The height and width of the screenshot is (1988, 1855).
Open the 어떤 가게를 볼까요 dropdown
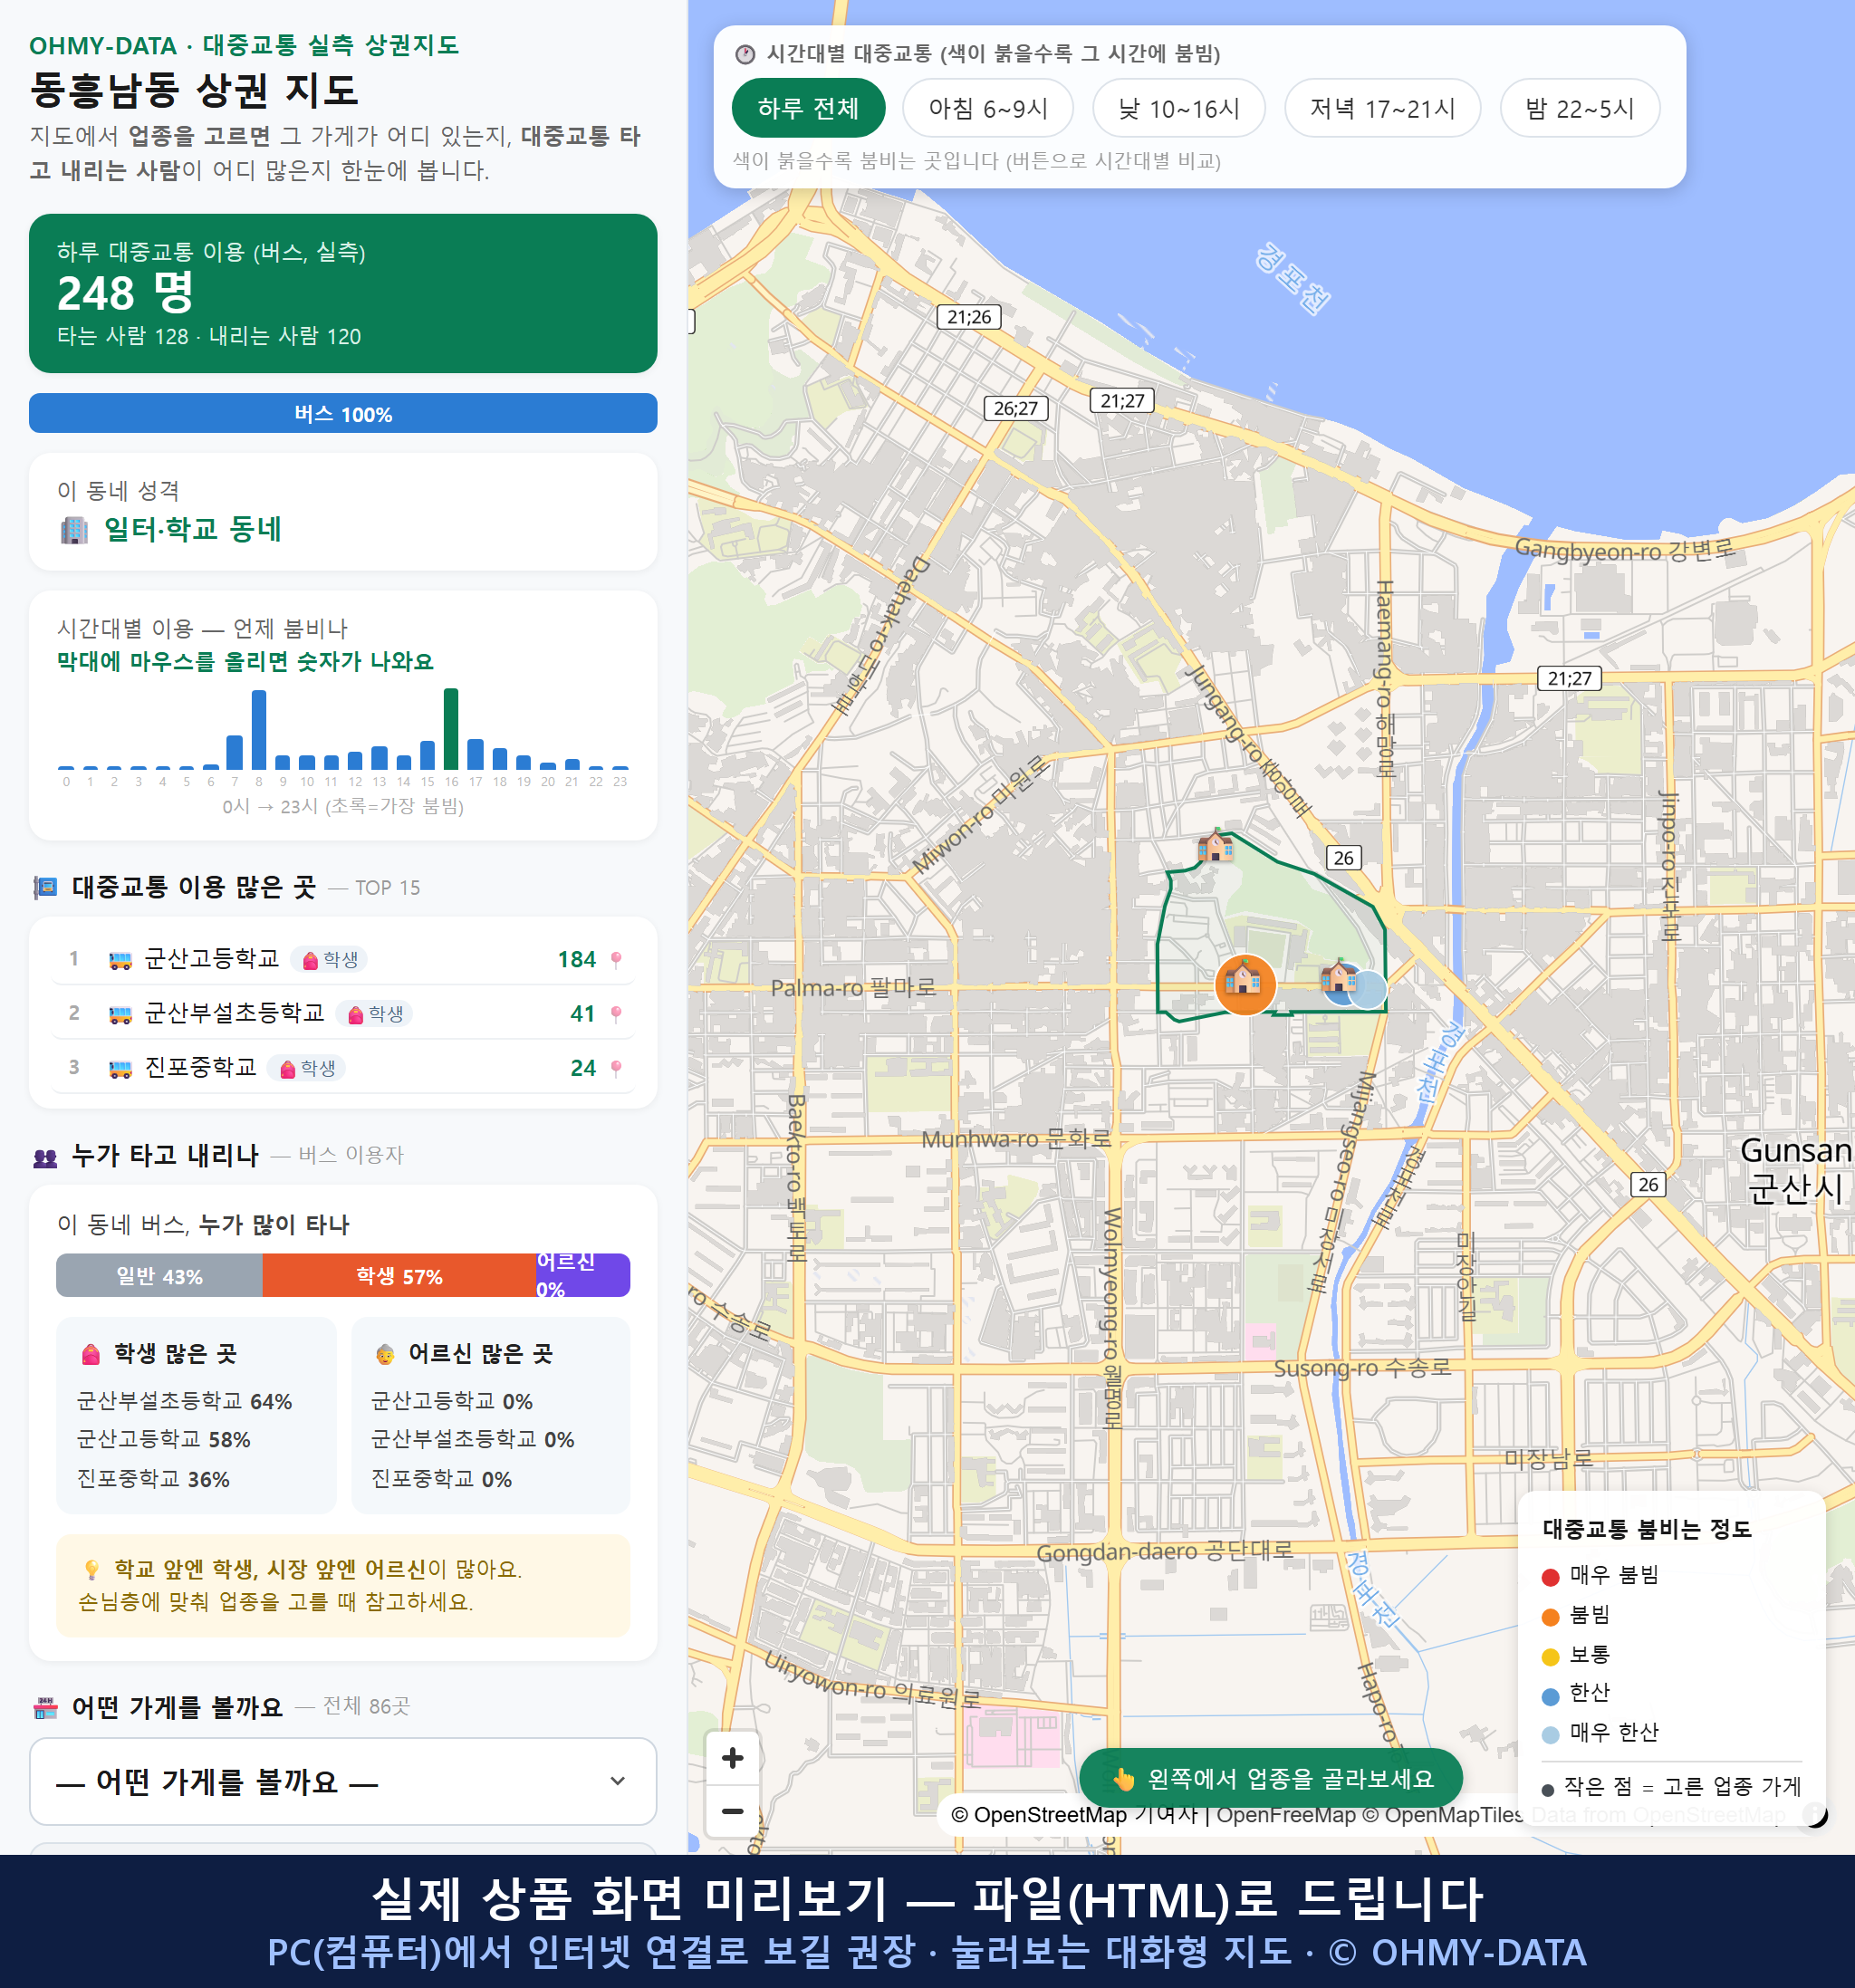pos(343,1781)
